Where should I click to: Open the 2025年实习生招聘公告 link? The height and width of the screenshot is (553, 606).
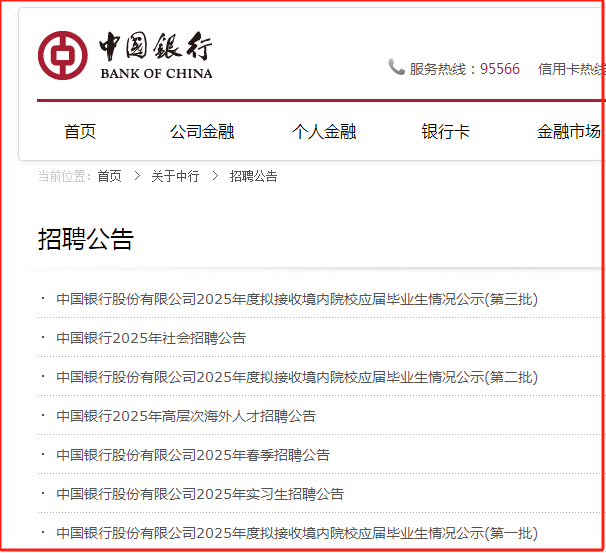(x=200, y=494)
